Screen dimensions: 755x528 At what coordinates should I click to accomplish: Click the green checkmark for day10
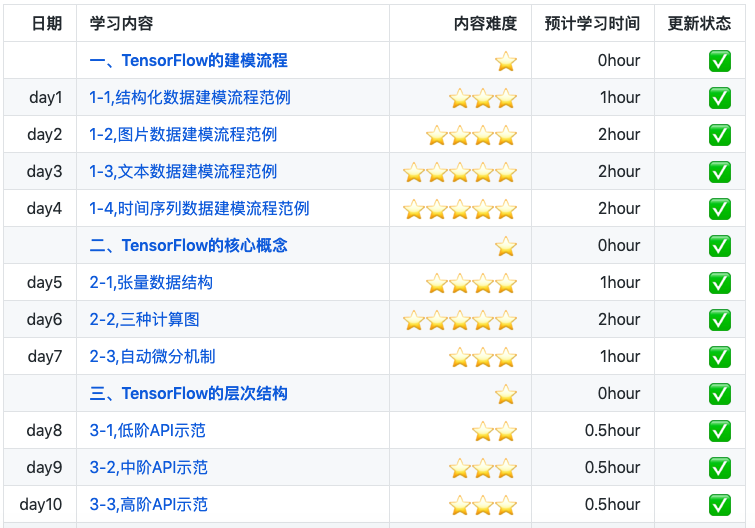tap(719, 505)
